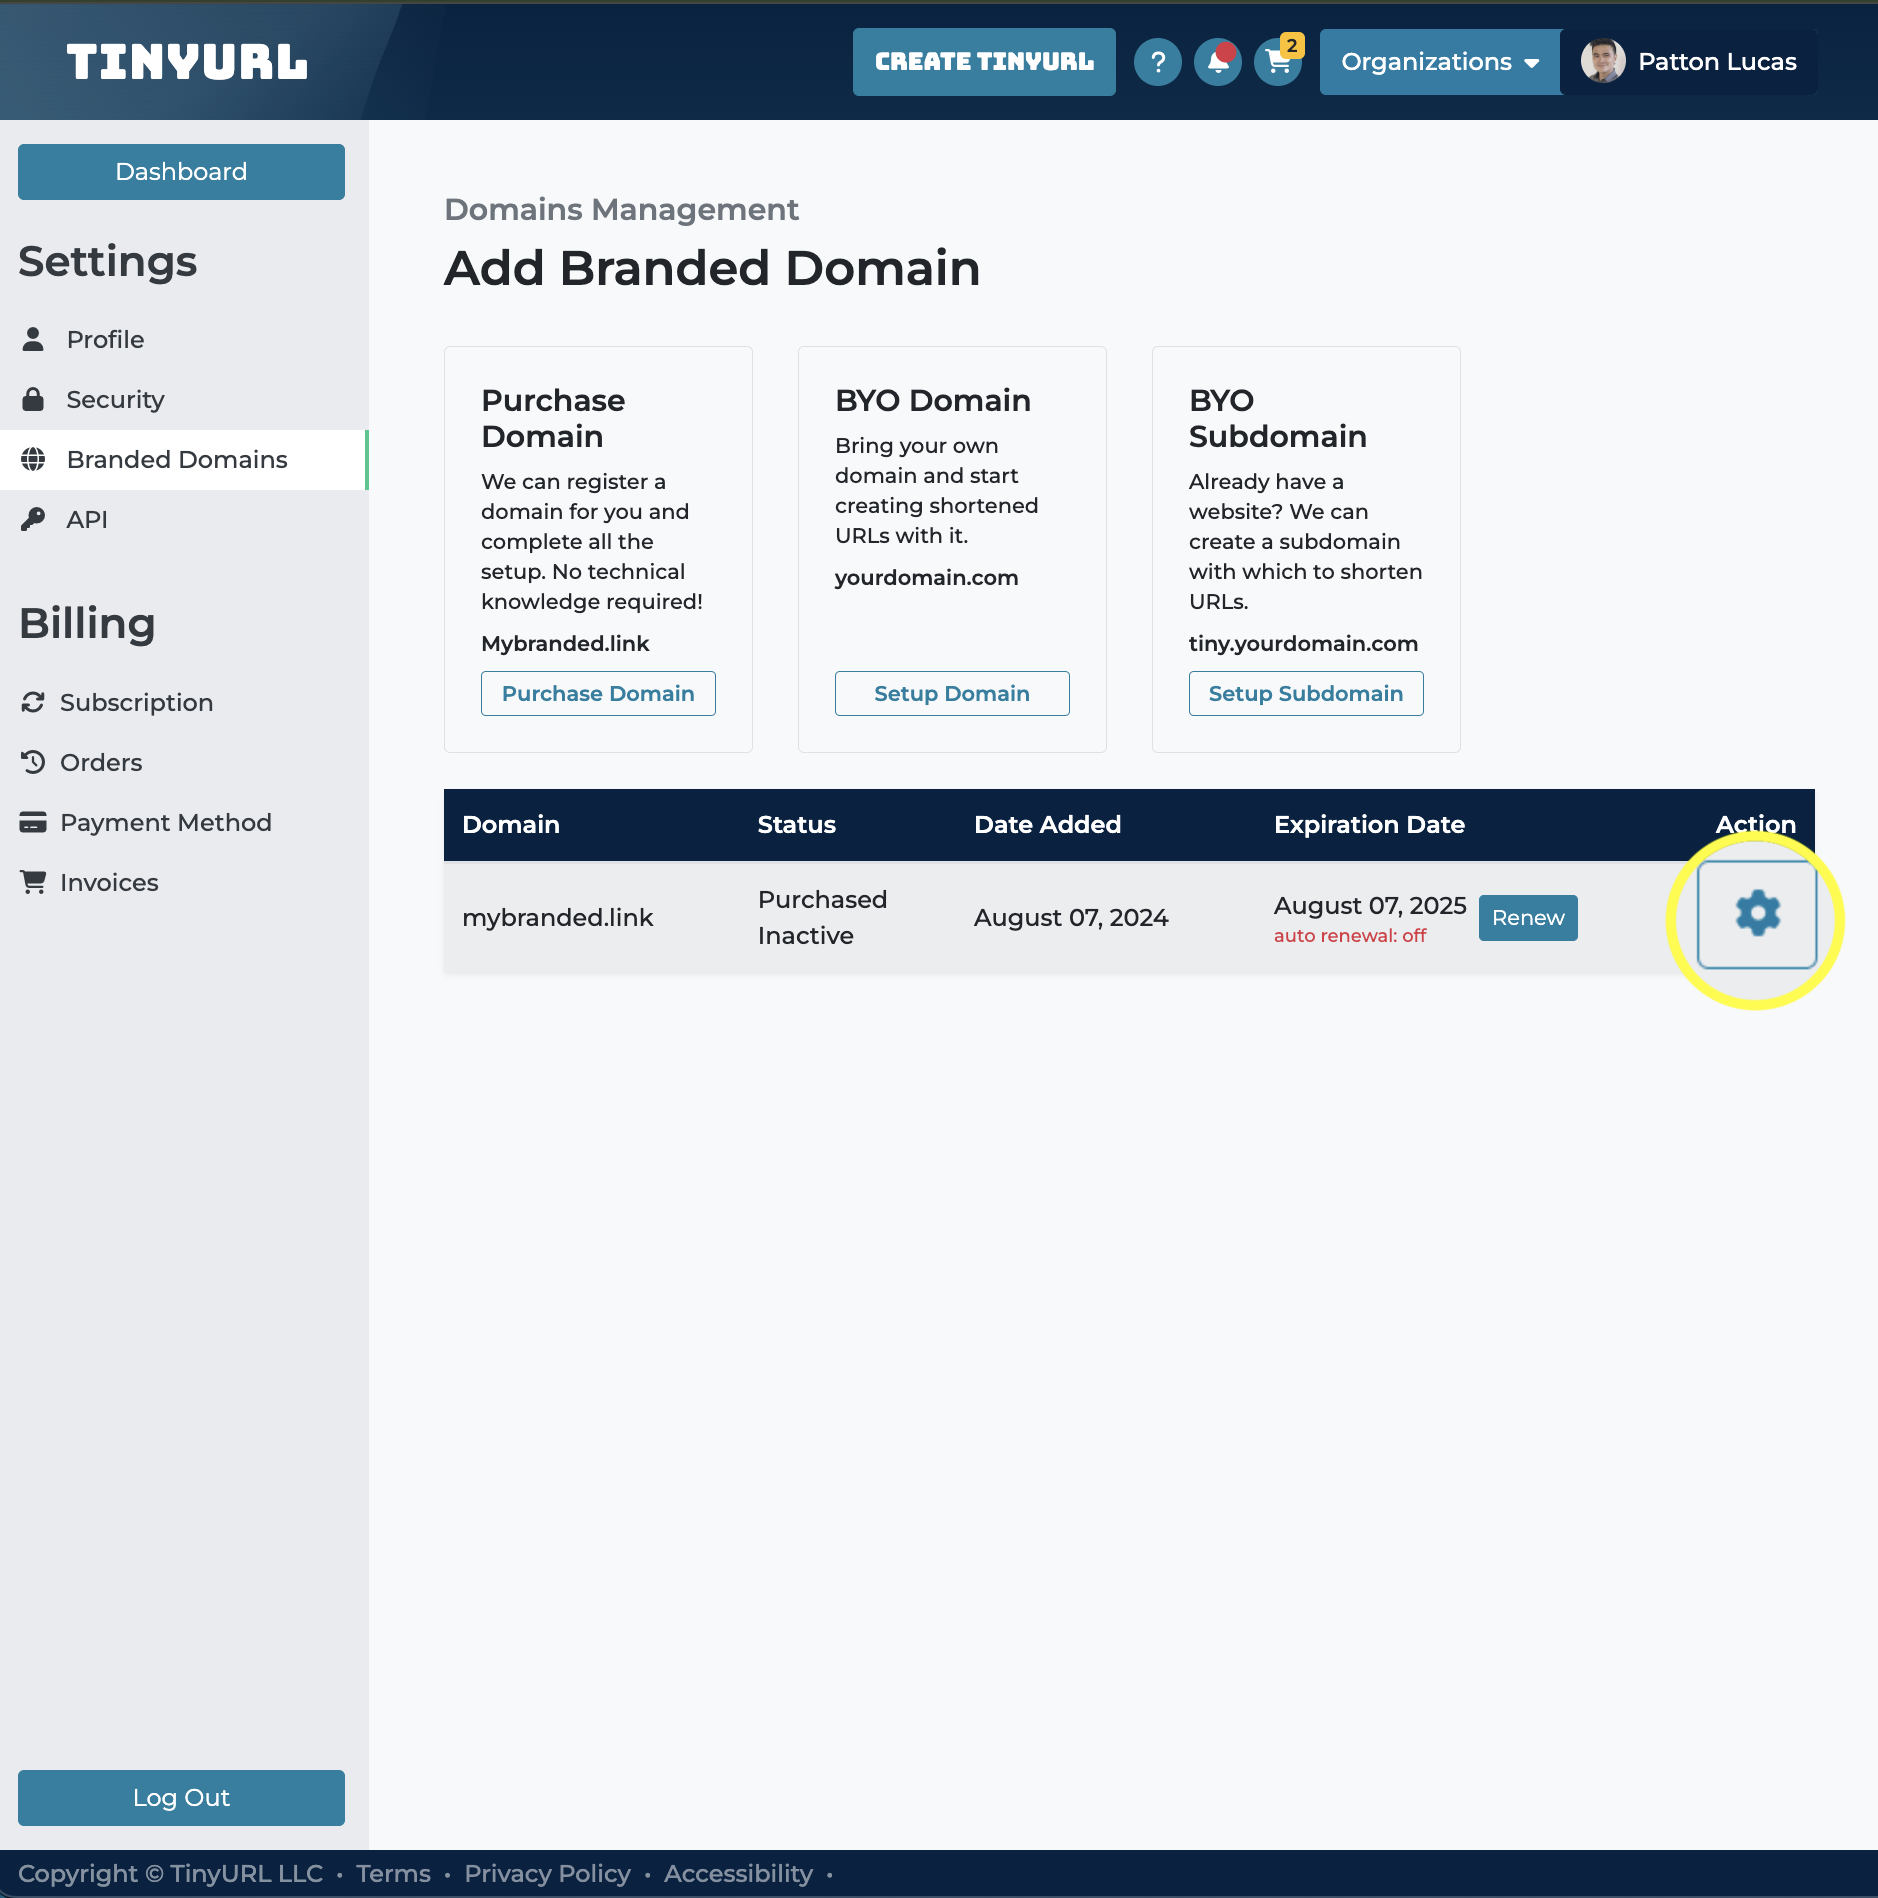Screen dimensions: 1878x1898
Task: Open the shopping cart icon
Action: point(1278,62)
